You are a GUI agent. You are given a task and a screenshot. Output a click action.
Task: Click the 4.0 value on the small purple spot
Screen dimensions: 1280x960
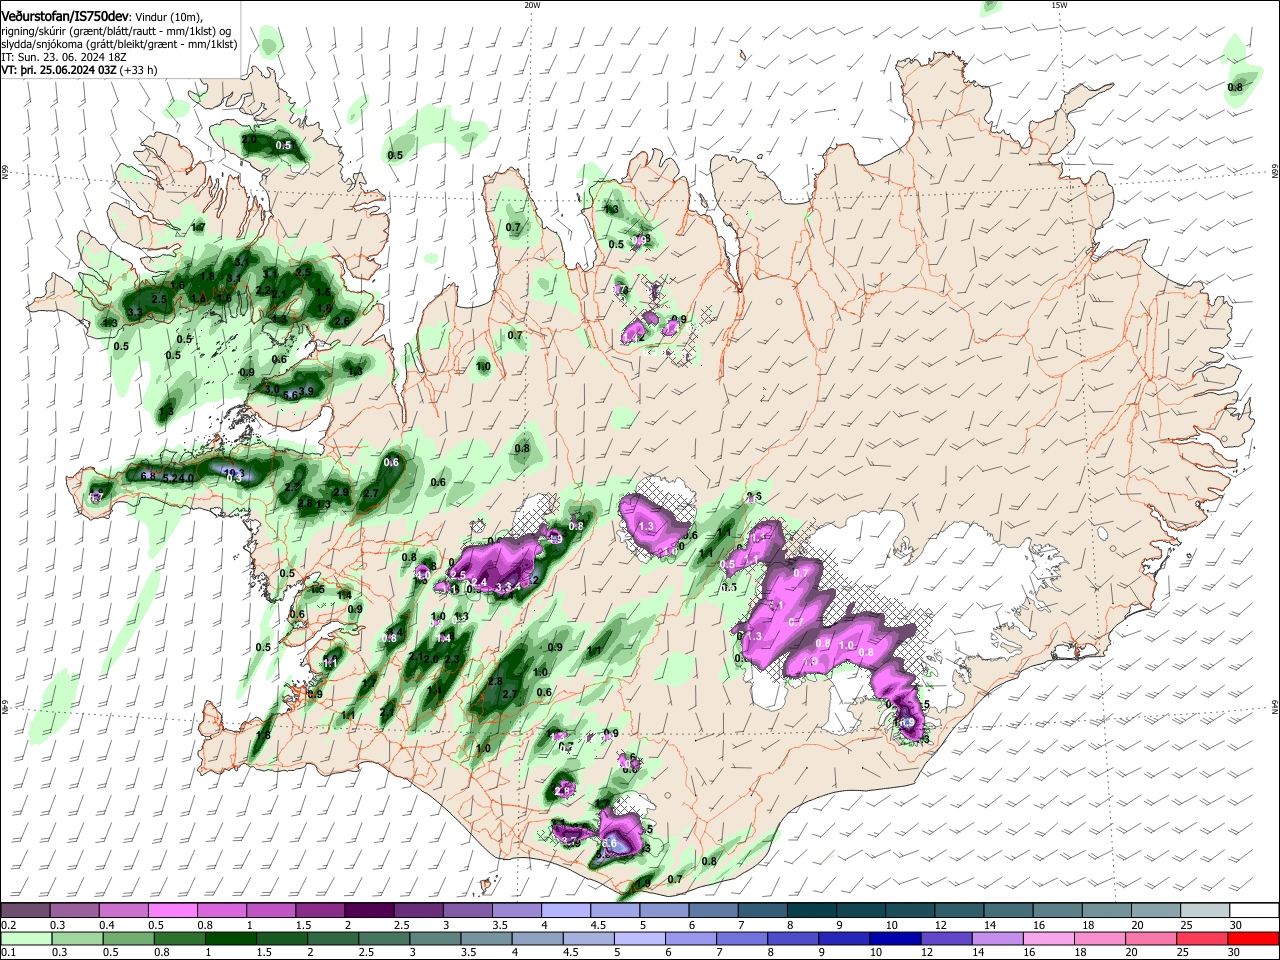(x=421, y=576)
